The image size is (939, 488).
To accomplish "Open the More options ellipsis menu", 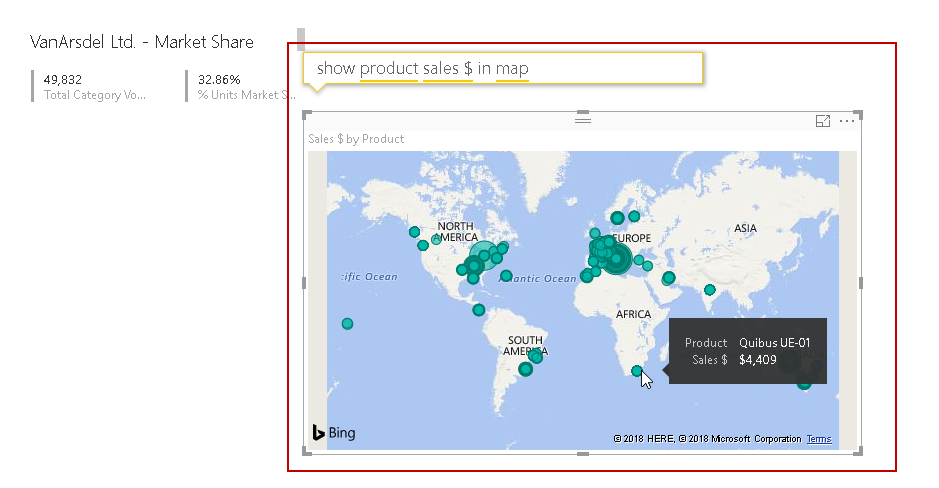I will (x=847, y=121).
